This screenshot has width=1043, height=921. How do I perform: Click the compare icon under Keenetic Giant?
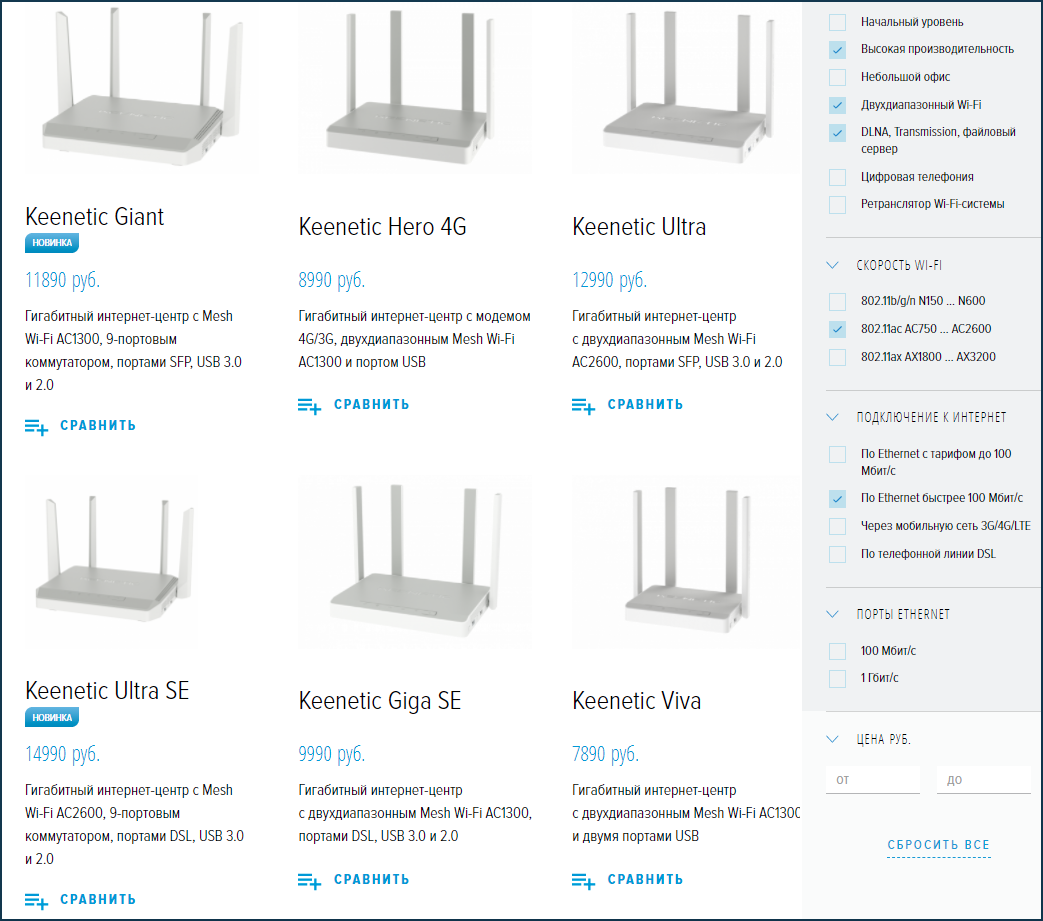[37, 426]
